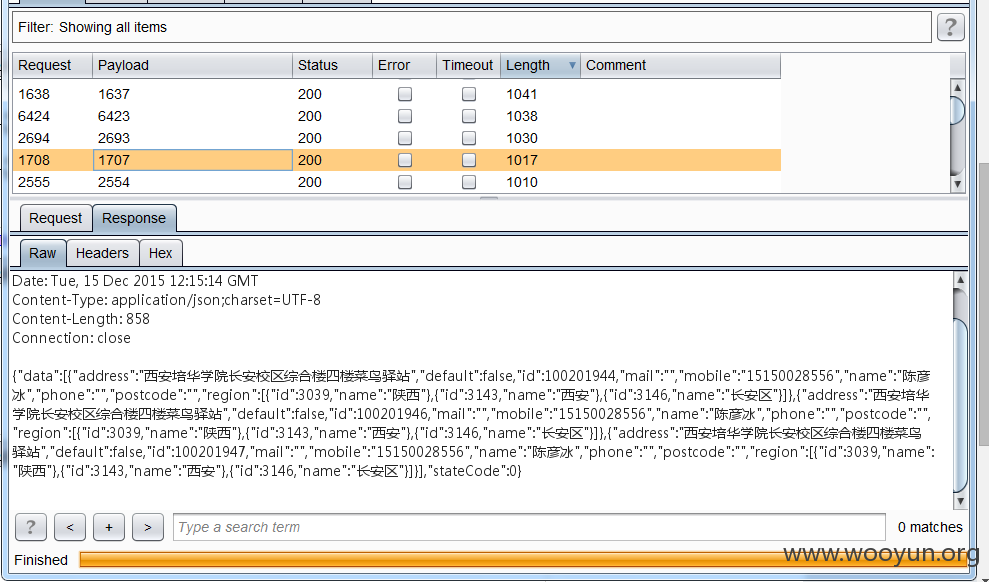Sort by Payload column header
Image resolution: width=989 pixels, height=582 pixels.
tap(192, 66)
